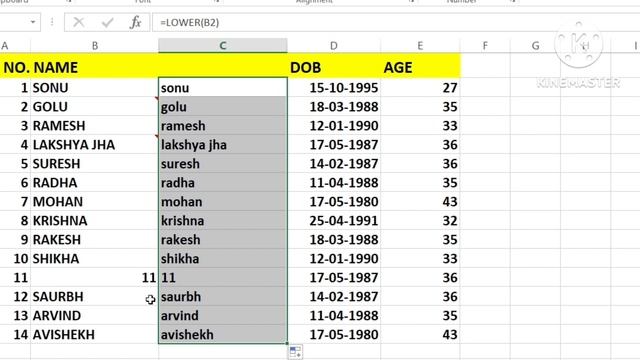Image resolution: width=640 pixels, height=360 pixels.
Task: Select lowercase cell sonu
Action: pyautogui.click(x=223, y=87)
